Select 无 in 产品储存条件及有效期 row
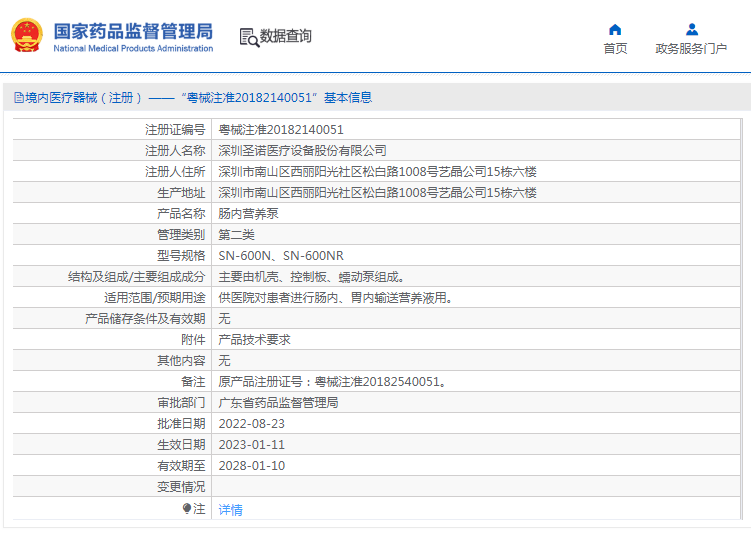The width and height of the screenshot is (751, 537). 225,319
